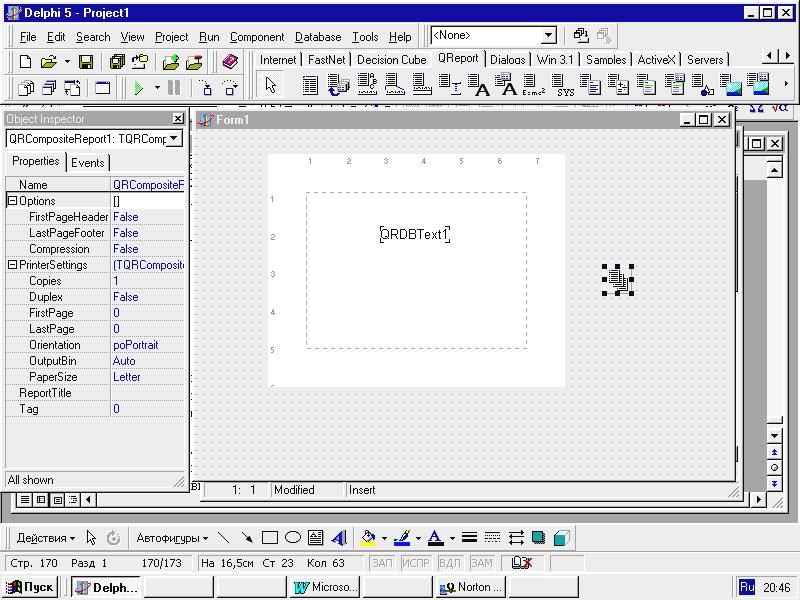Select the QRExpr component icon

pyautogui.click(x=534, y=85)
